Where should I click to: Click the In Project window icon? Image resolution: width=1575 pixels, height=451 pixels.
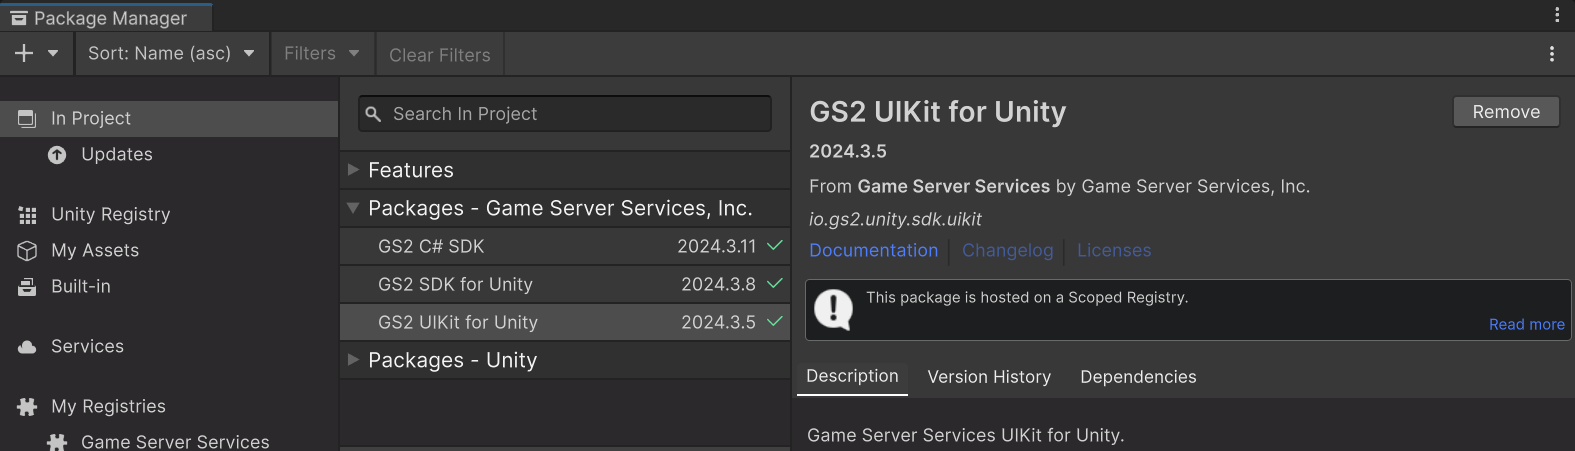click(27, 118)
